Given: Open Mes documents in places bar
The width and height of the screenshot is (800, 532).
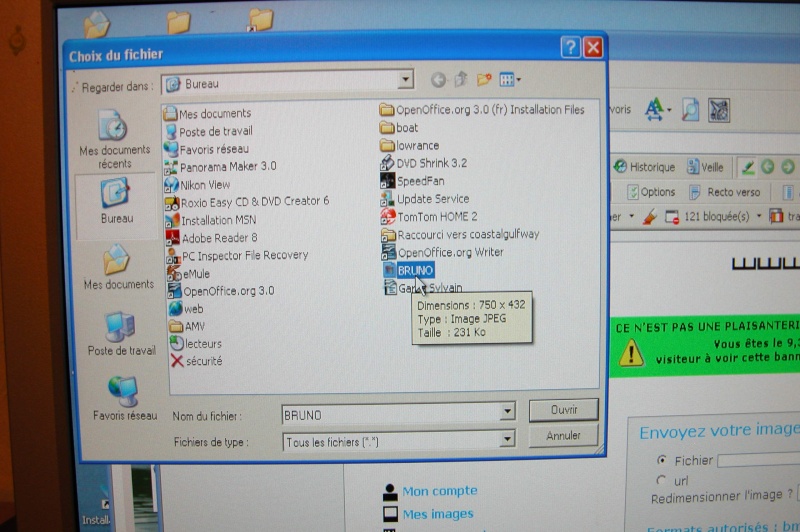Looking at the screenshot, I should point(118,267).
